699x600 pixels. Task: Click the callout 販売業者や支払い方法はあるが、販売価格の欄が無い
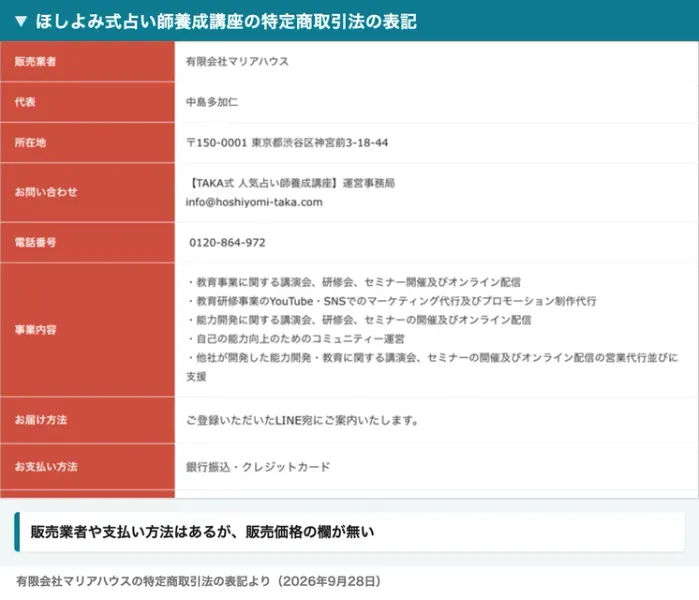350,532
